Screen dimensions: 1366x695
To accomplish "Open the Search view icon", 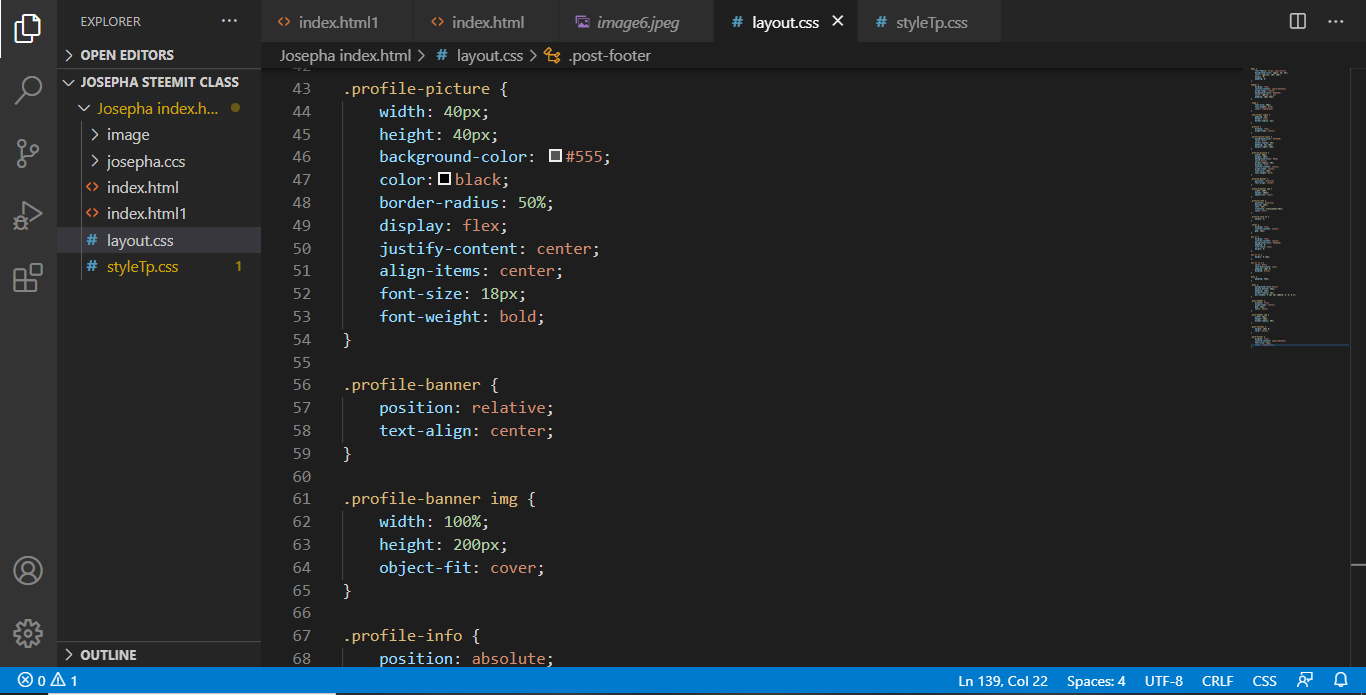I will point(28,91).
